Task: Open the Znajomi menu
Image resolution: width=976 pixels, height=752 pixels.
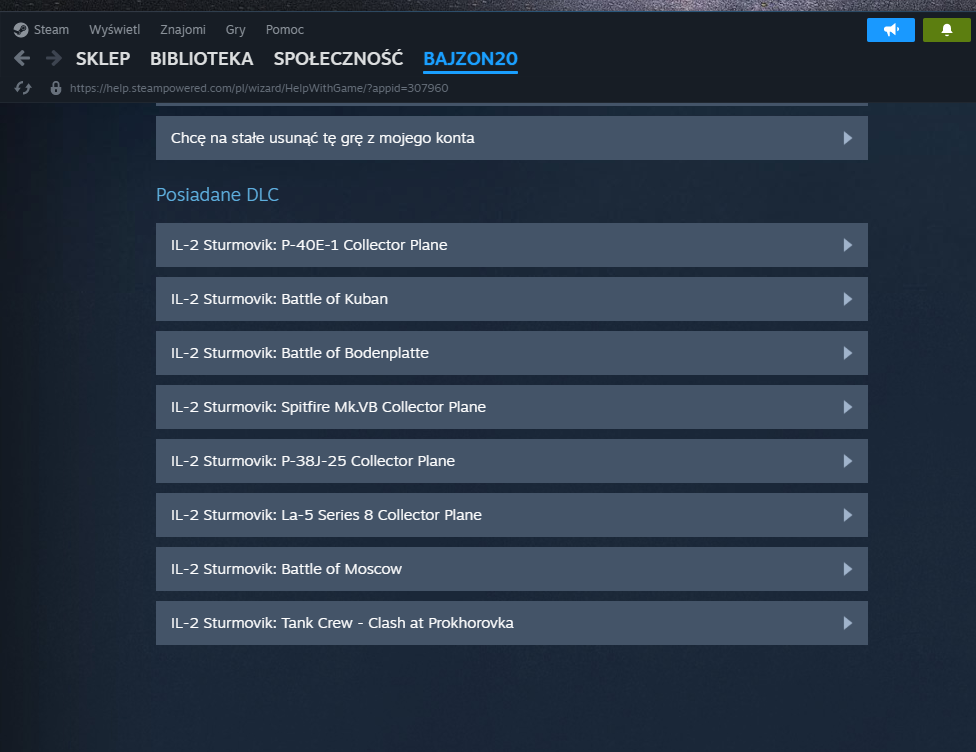Action: (x=183, y=30)
